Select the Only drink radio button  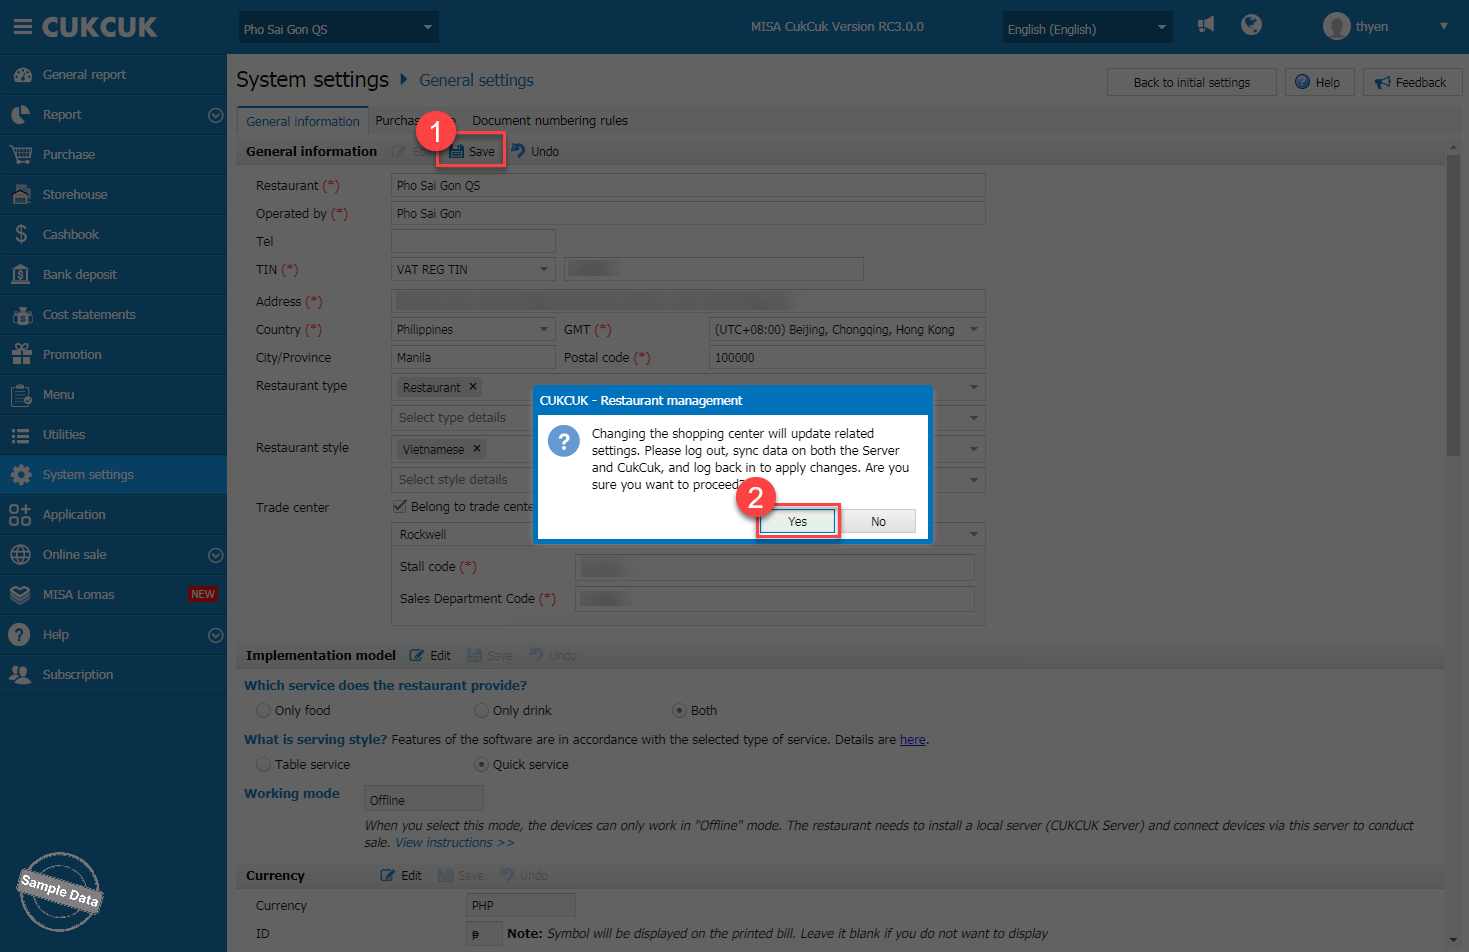[x=481, y=711]
